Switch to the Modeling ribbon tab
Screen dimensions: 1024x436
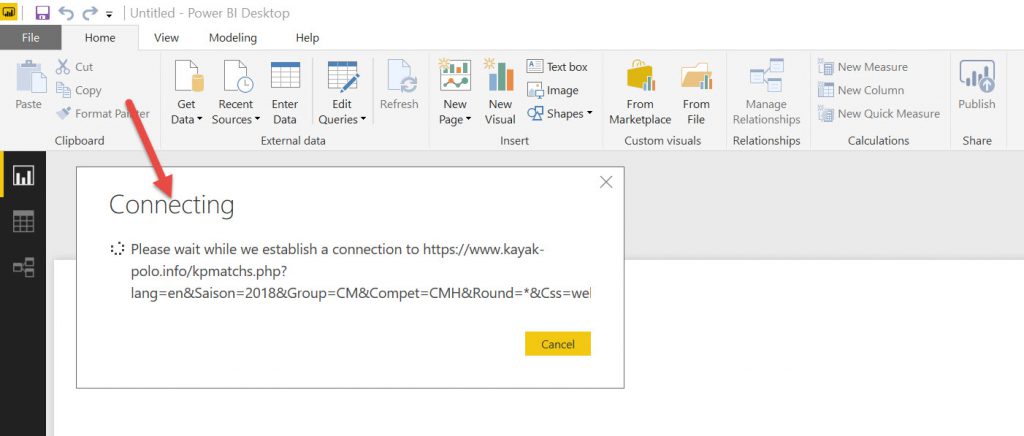pos(232,38)
